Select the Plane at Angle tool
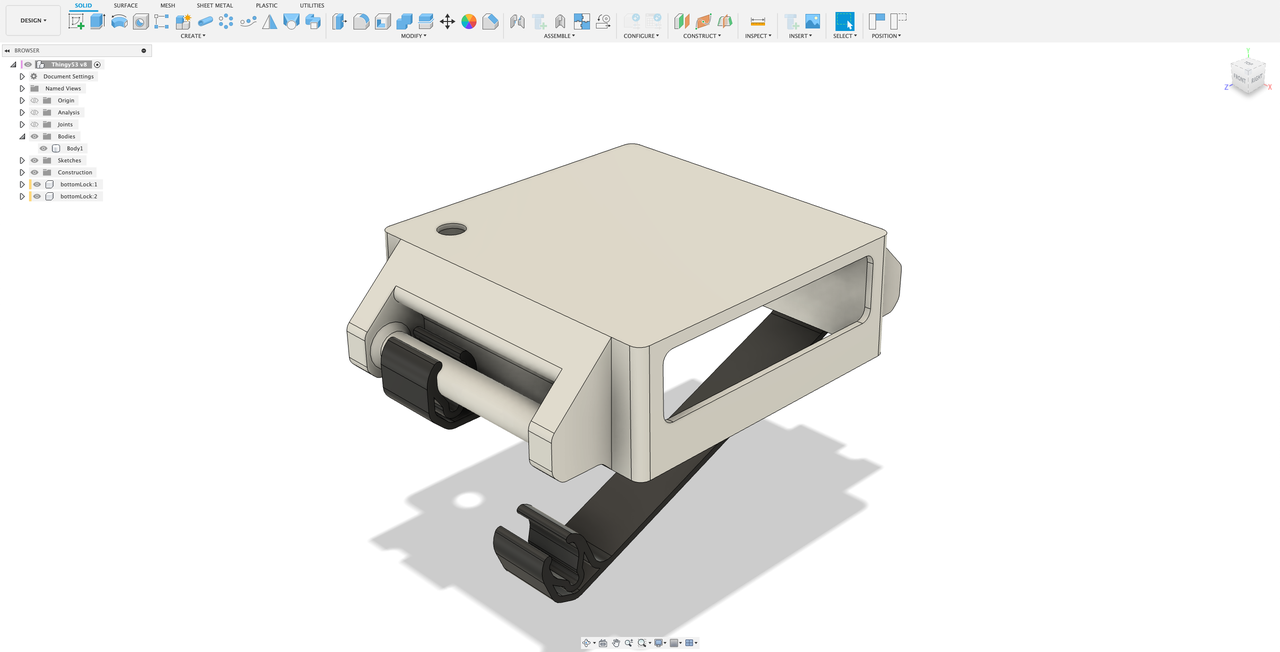This screenshot has width=1280, height=652. (x=703, y=21)
